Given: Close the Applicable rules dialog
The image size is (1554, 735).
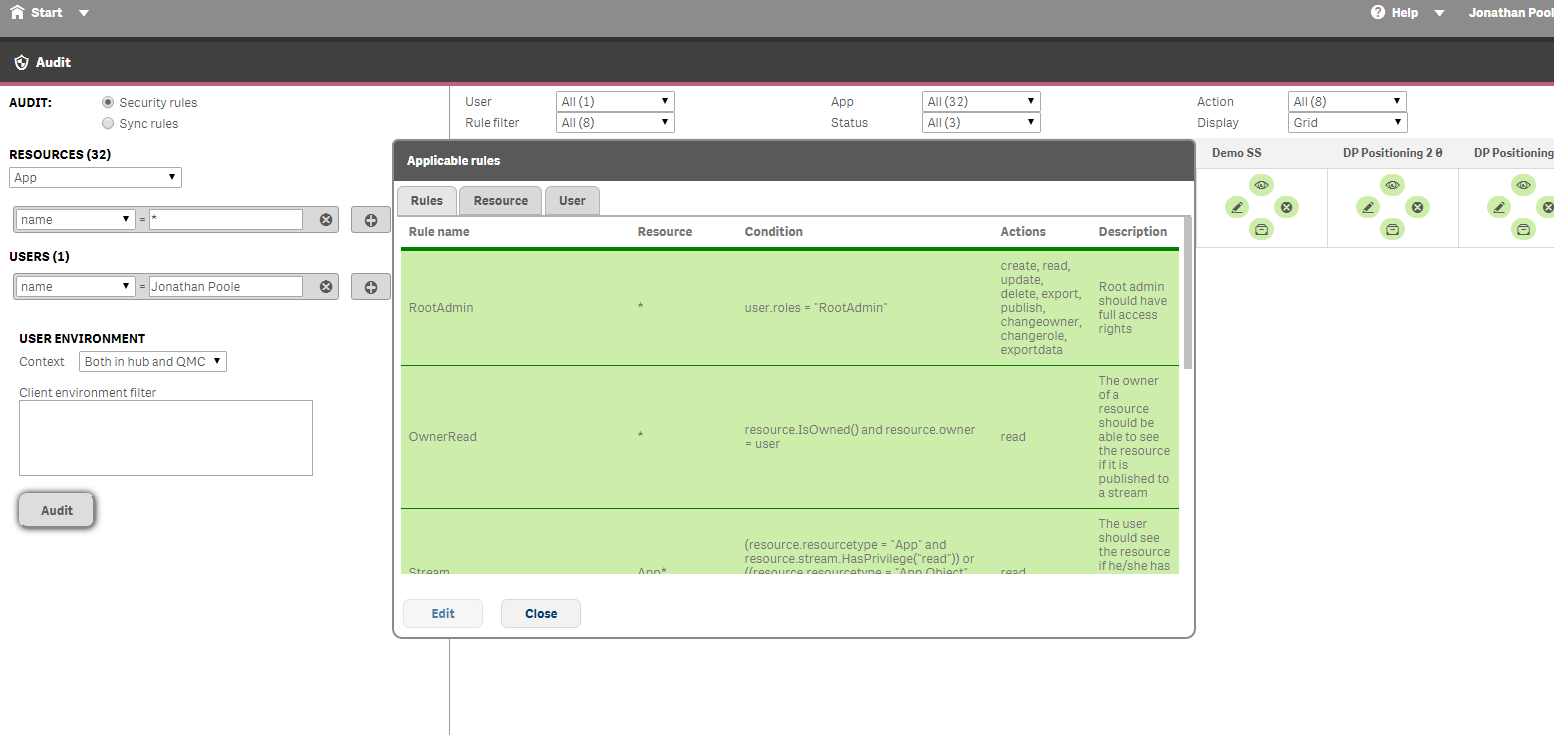Looking at the screenshot, I should pyautogui.click(x=541, y=614).
